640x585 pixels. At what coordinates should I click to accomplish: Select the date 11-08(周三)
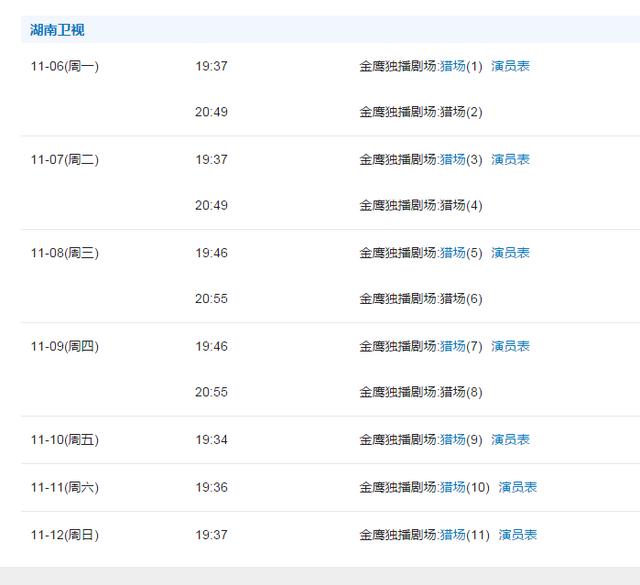tap(65, 253)
